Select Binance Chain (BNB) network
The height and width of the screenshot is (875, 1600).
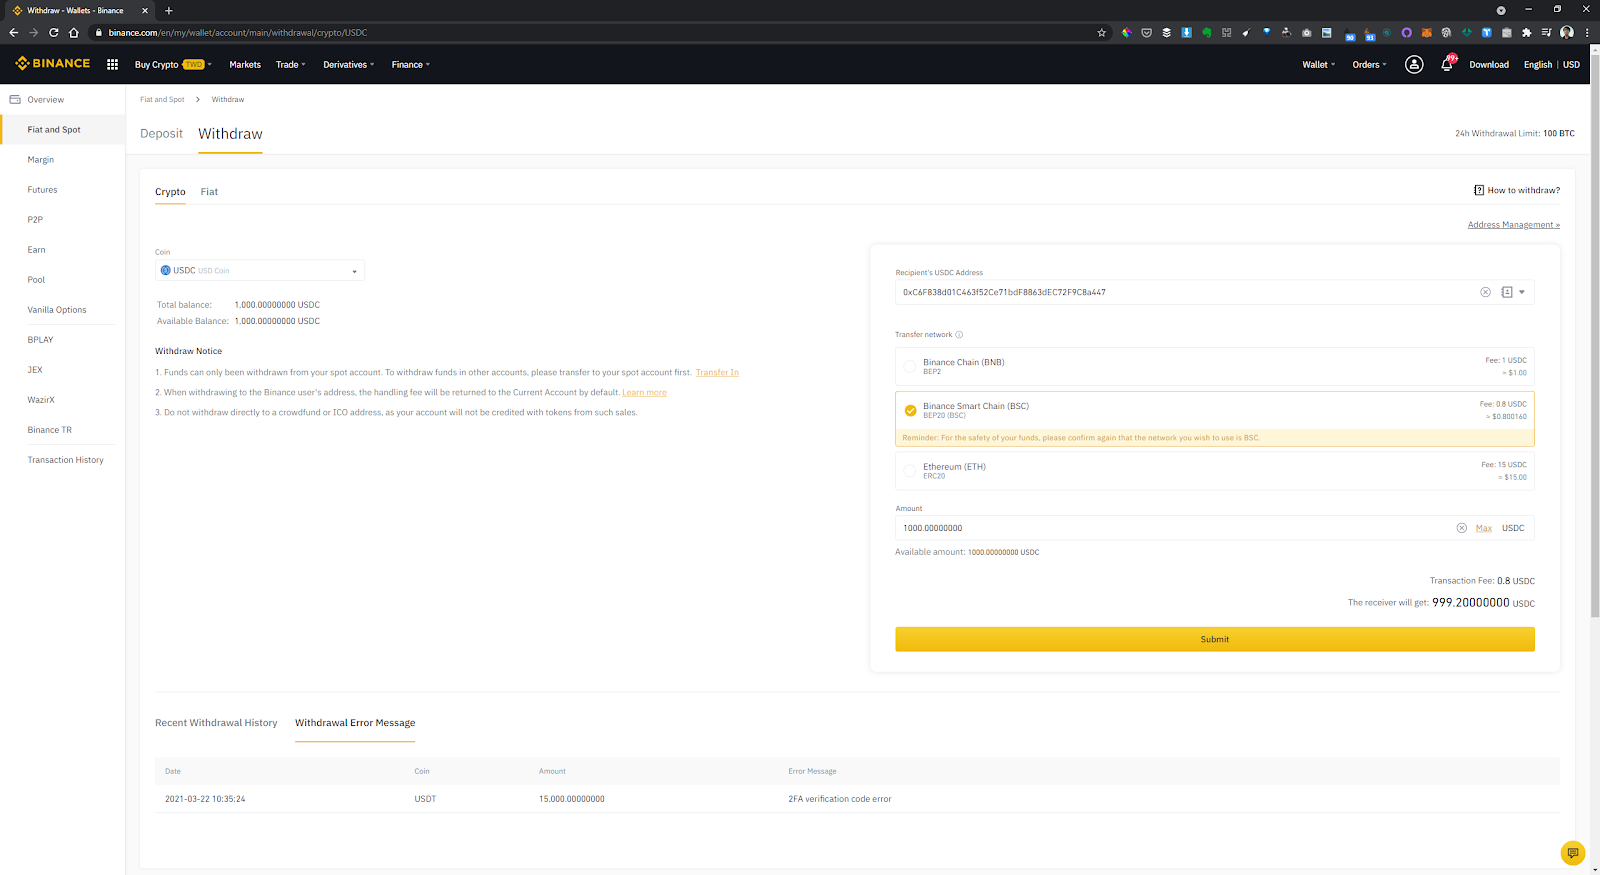[1214, 366]
